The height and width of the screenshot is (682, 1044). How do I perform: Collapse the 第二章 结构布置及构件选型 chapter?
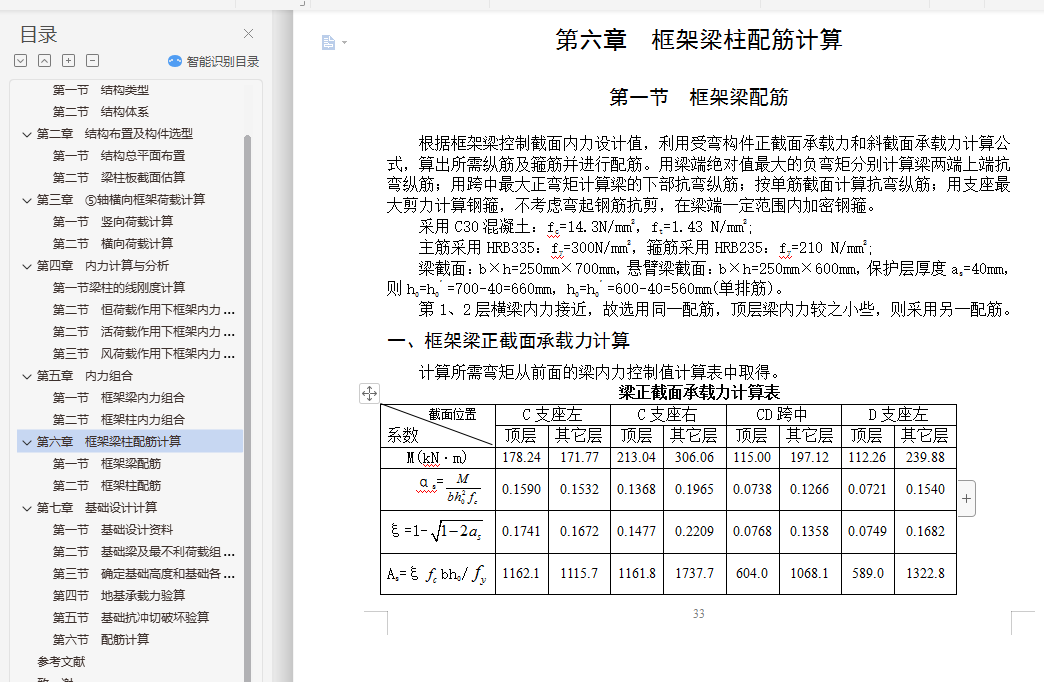coord(27,135)
